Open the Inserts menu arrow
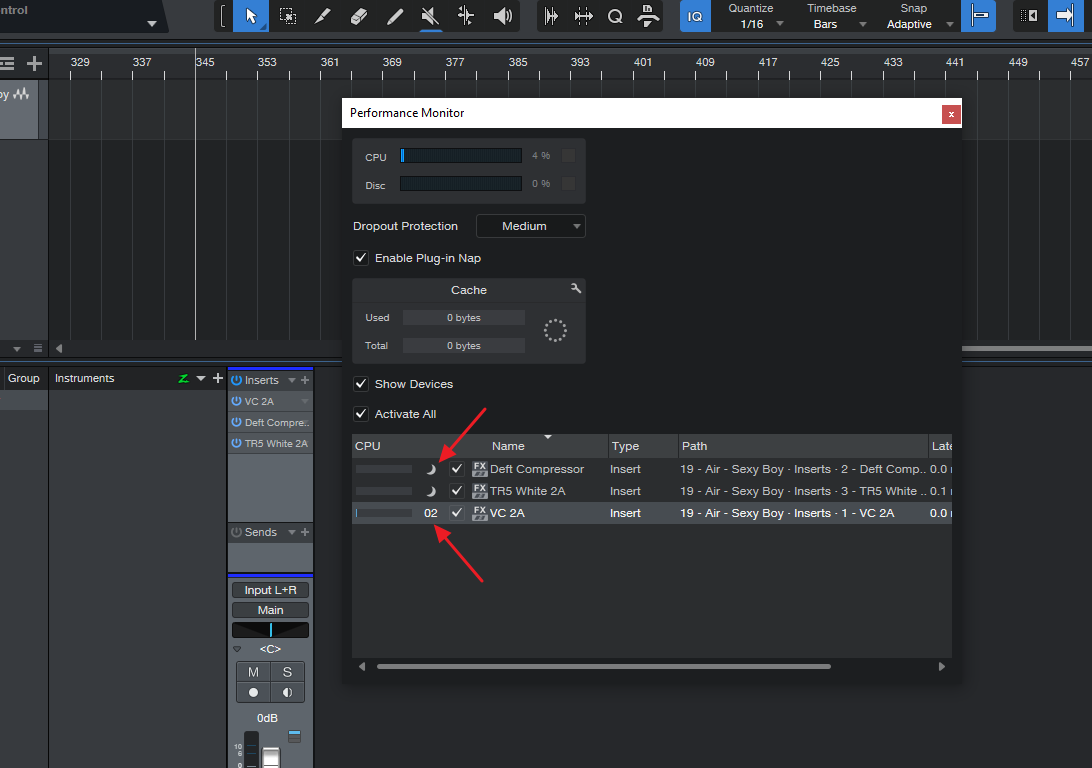The image size is (1092, 768). [x=292, y=380]
